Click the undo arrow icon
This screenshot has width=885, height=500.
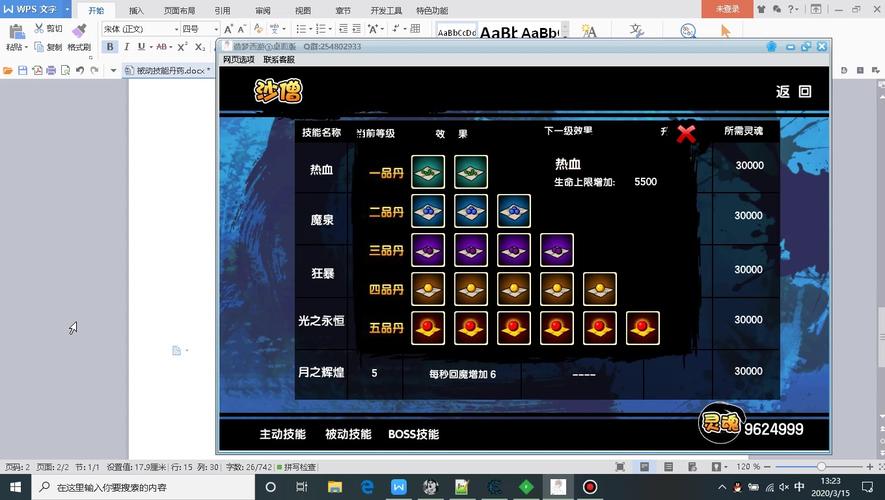[x=80, y=71]
